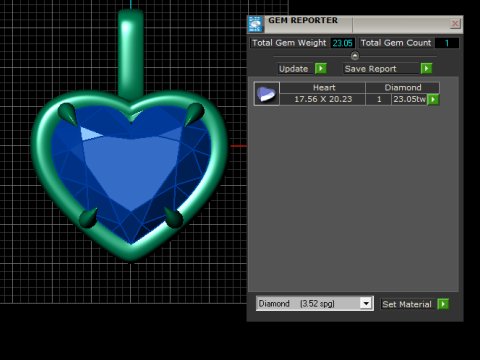Viewport: 480px width, 360px height.
Task: Select the top-right prong on the heart
Action: (x=194, y=114)
